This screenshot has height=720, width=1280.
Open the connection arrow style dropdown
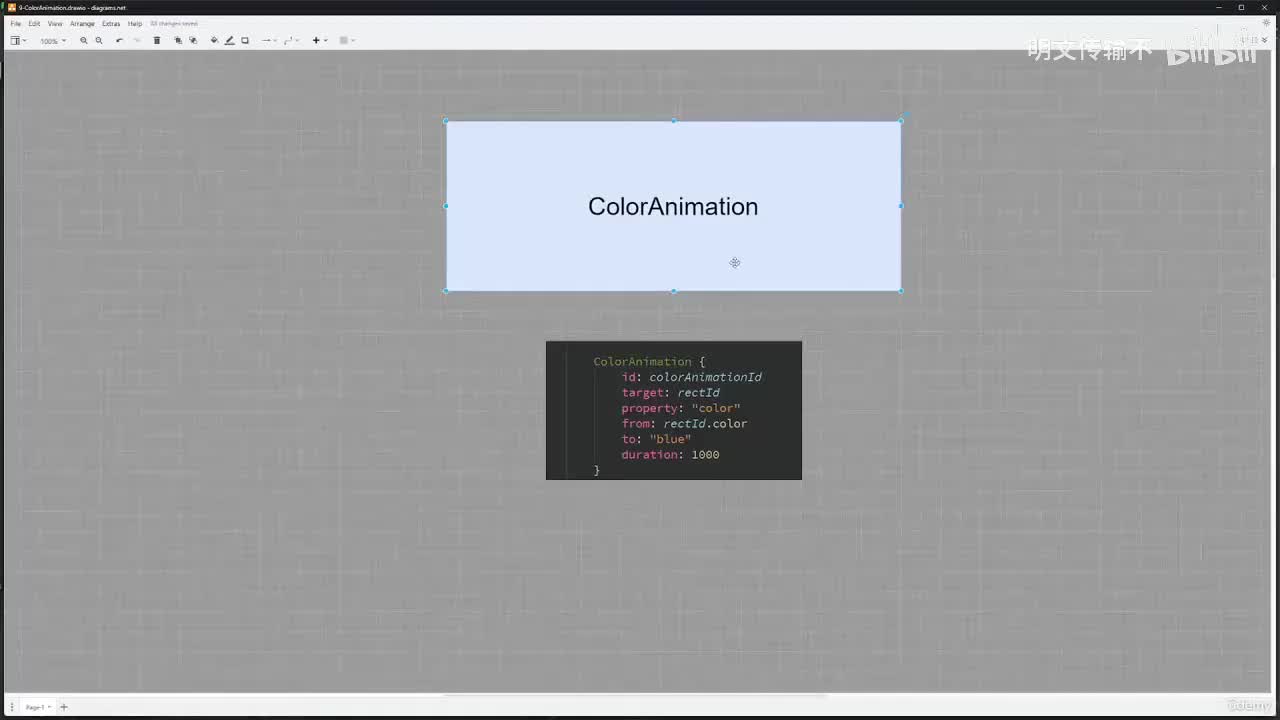point(269,41)
